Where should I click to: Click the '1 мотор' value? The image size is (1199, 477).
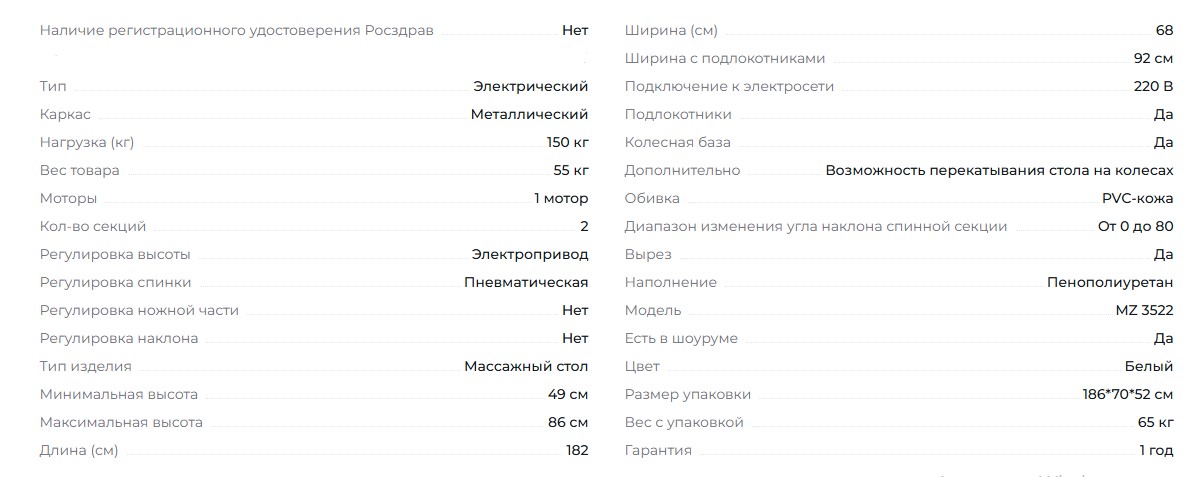tap(561, 199)
